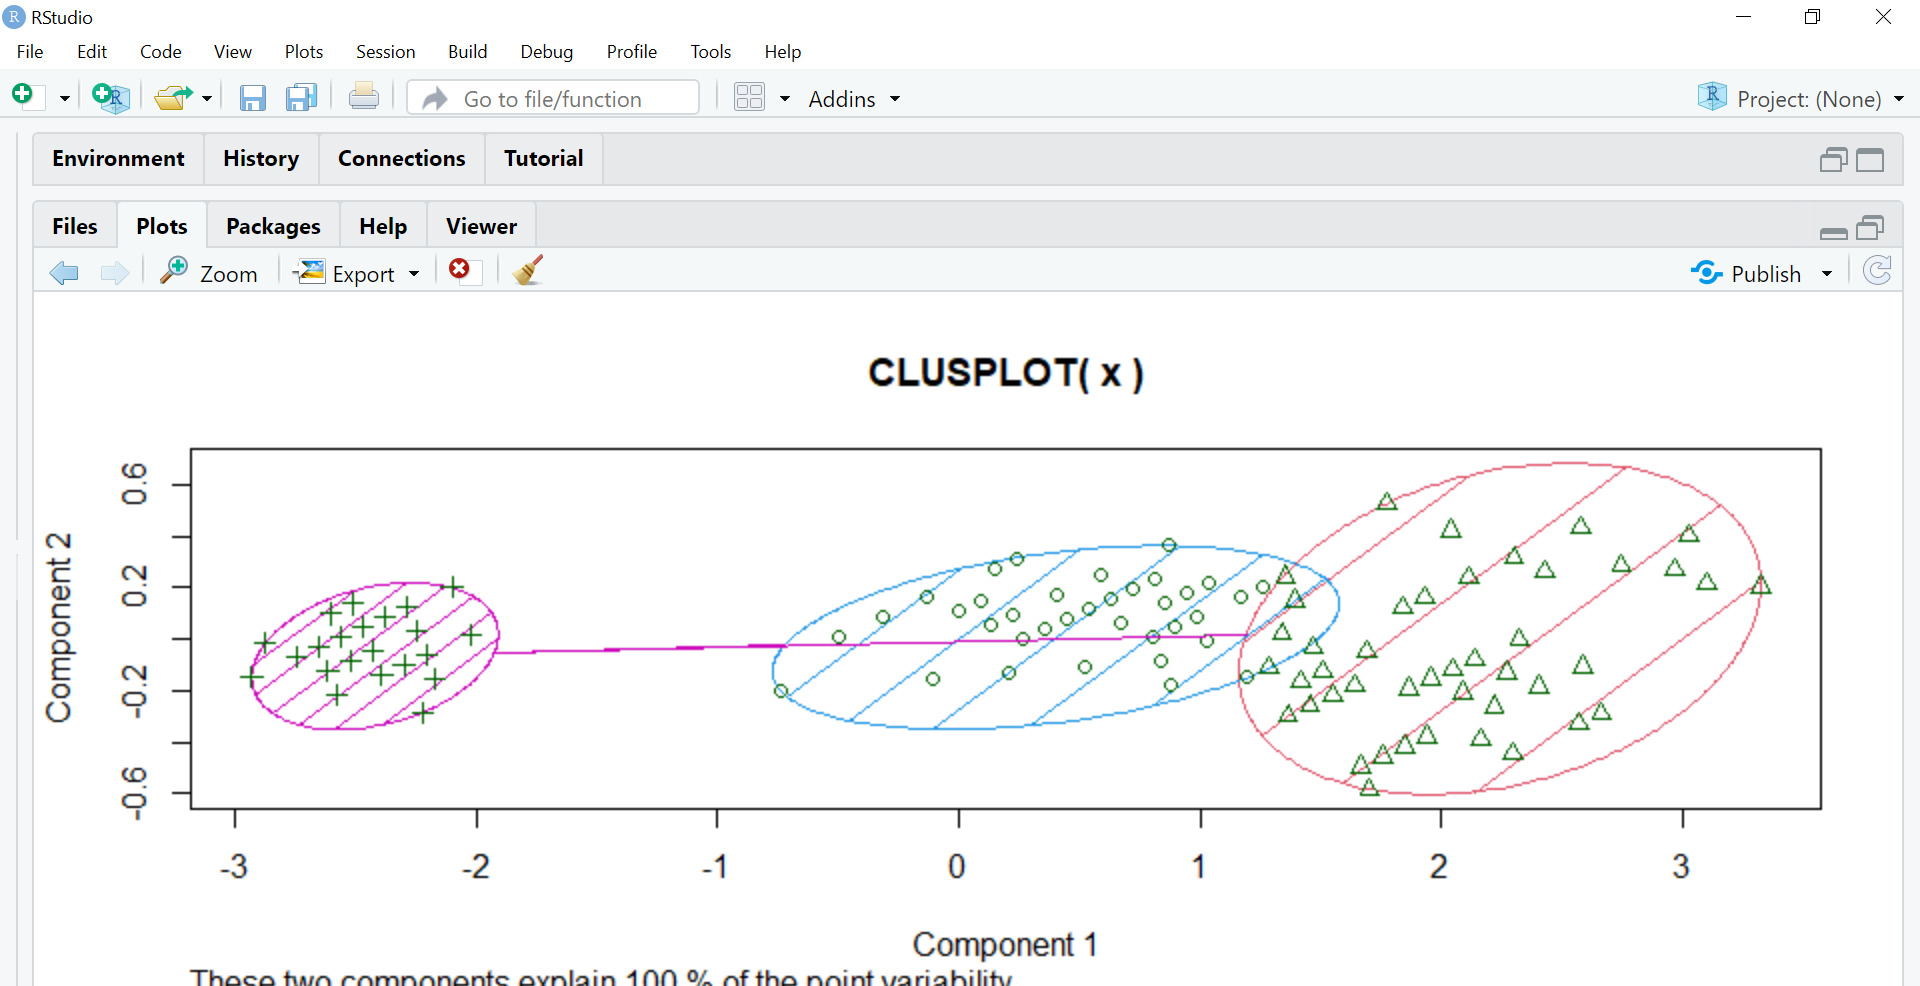
Task: Click the Component 1 axis label
Action: click(x=1005, y=944)
